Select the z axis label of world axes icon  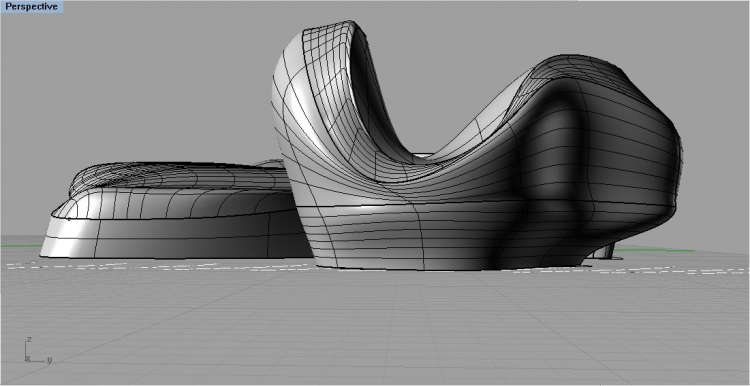tap(29, 339)
